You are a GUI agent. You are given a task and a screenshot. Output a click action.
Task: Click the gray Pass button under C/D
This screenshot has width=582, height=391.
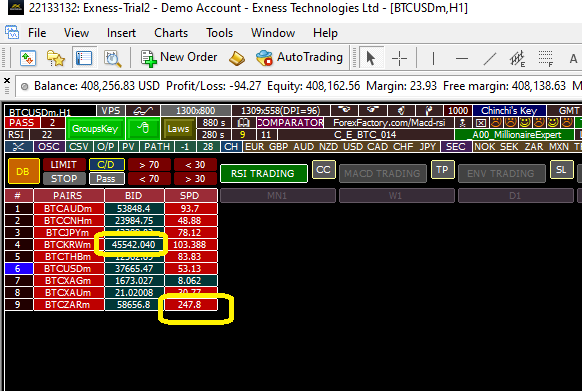[x=106, y=179]
